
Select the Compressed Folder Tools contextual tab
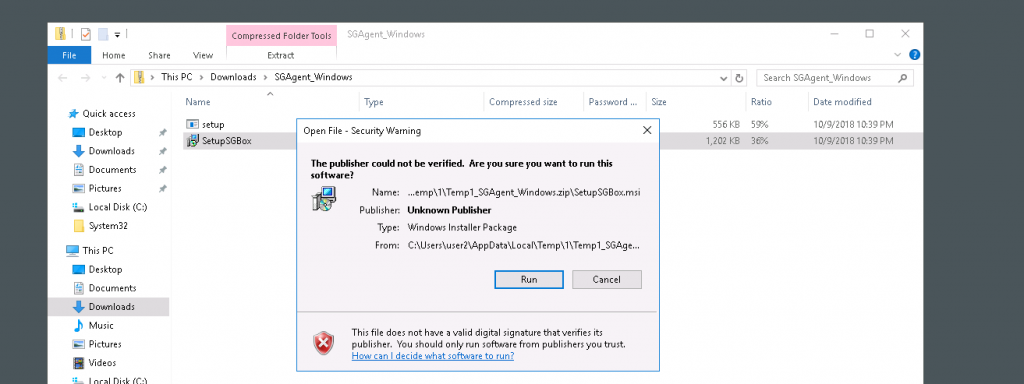[x=281, y=36]
